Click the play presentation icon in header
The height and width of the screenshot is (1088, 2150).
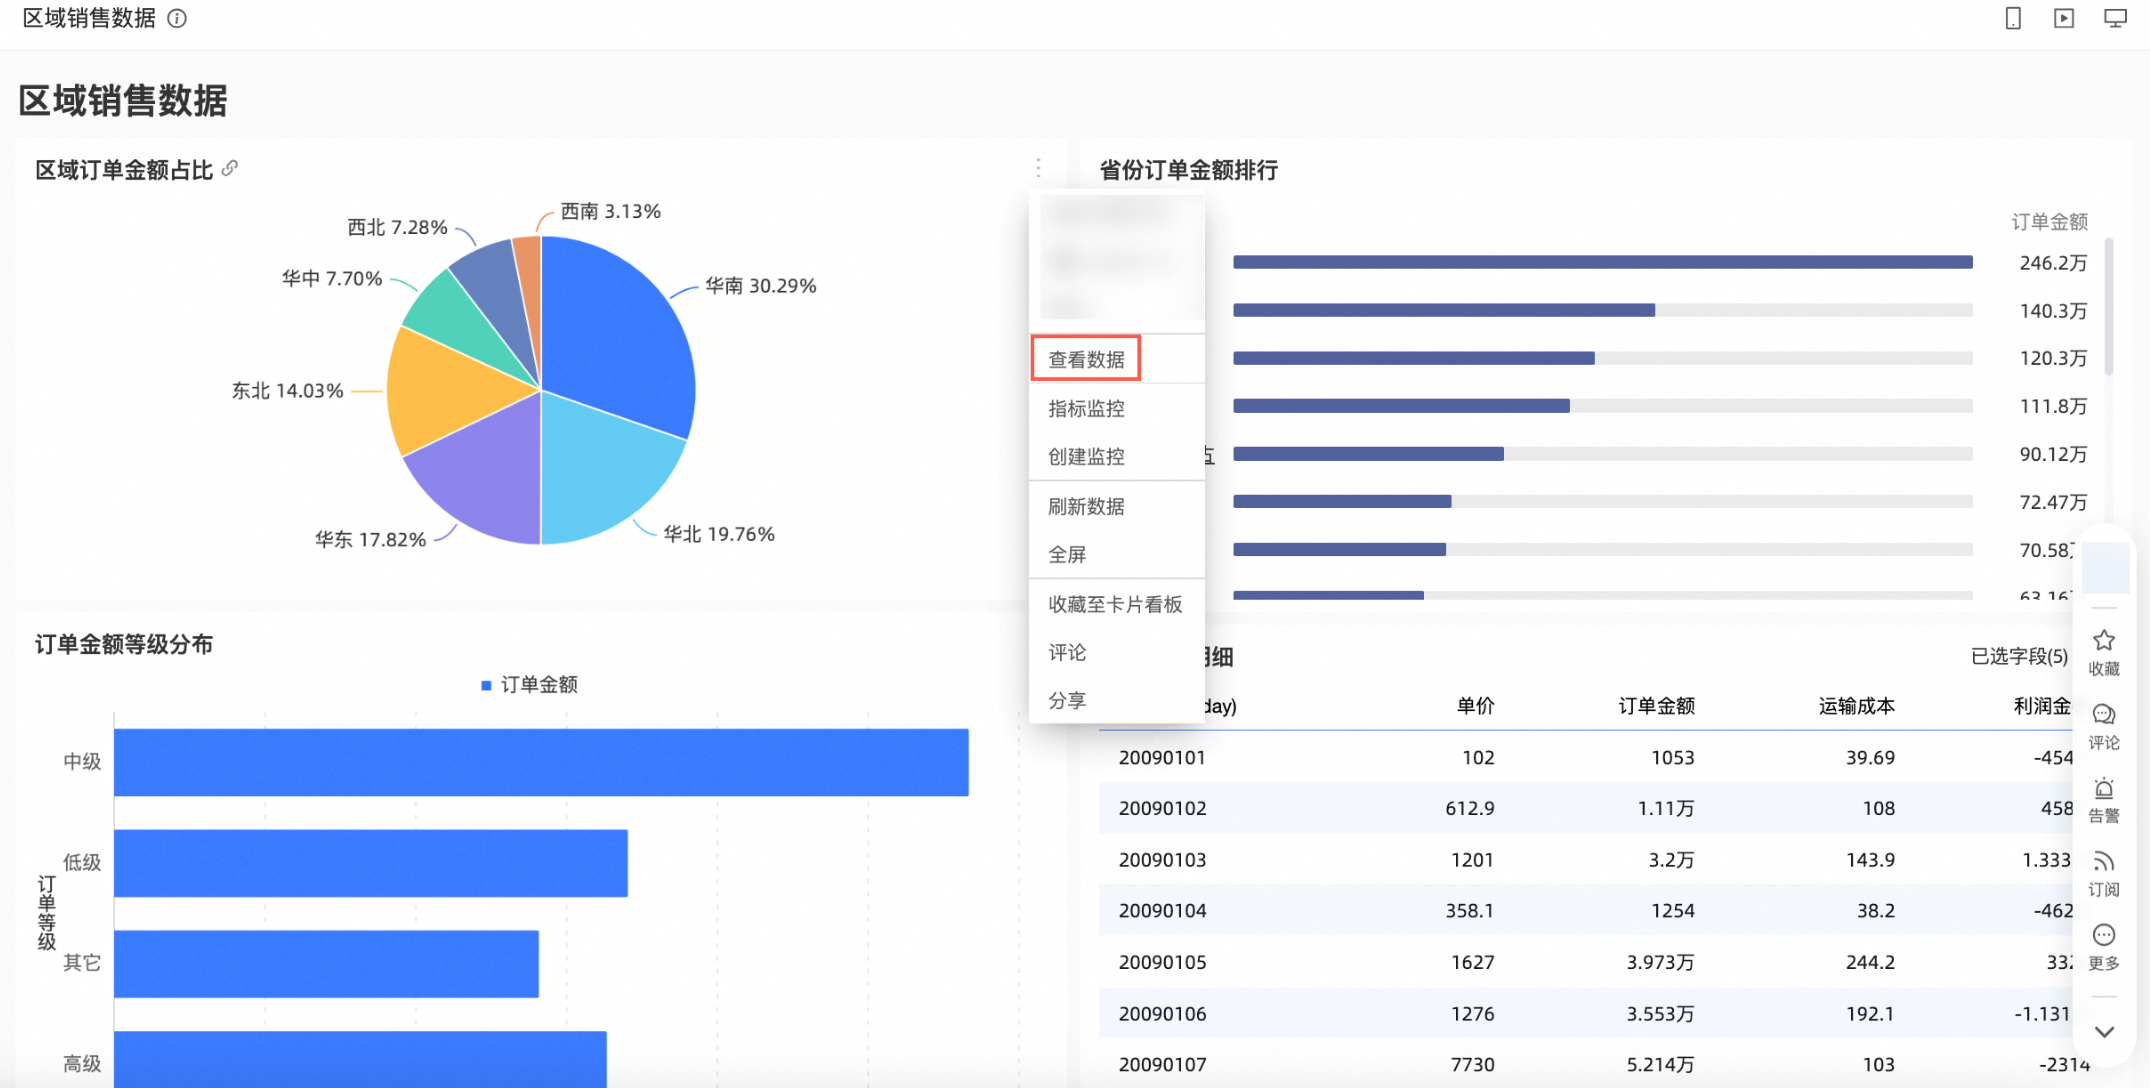[2064, 19]
